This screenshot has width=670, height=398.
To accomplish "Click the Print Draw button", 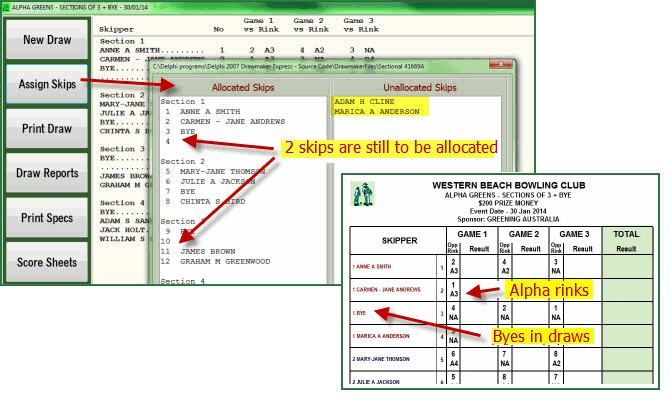I will [x=47, y=128].
